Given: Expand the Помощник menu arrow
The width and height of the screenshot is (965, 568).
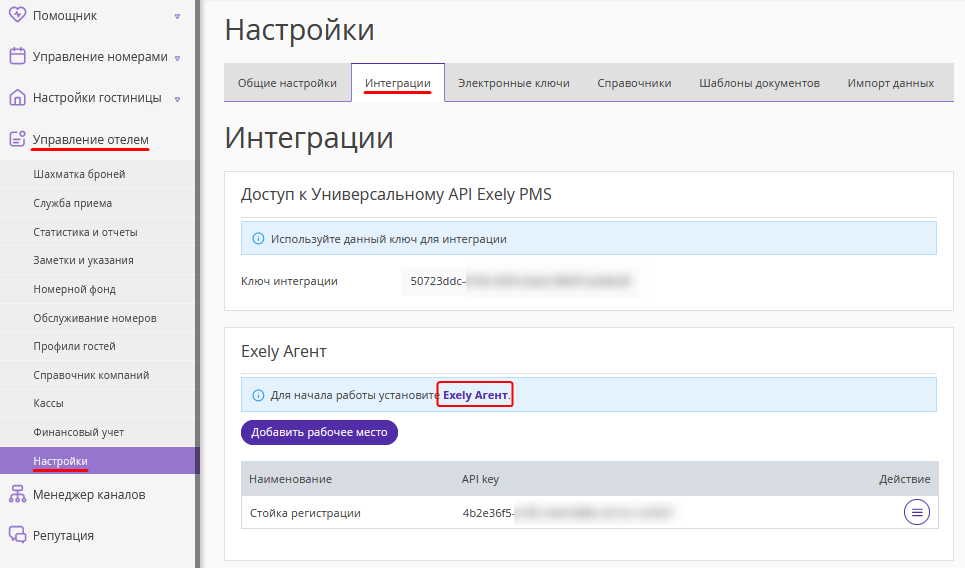Looking at the screenshot, I should (x=177, y=17).
